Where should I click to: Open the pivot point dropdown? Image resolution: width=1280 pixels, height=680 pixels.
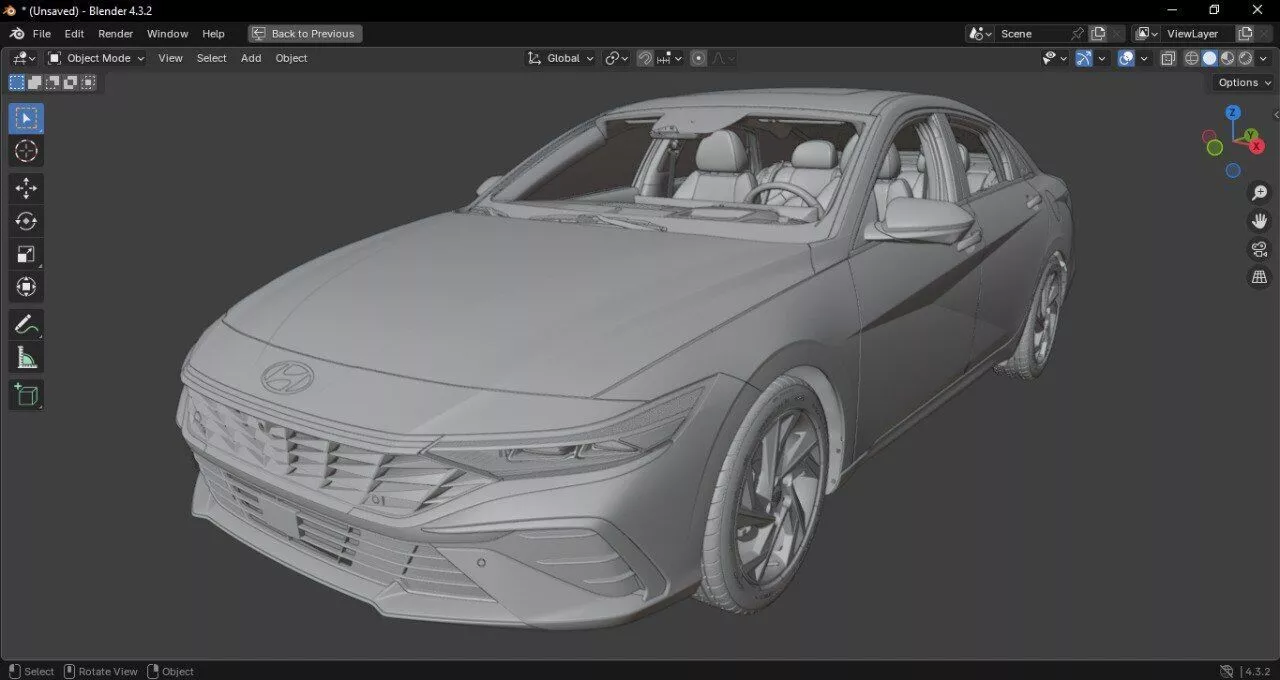[617, 58]
